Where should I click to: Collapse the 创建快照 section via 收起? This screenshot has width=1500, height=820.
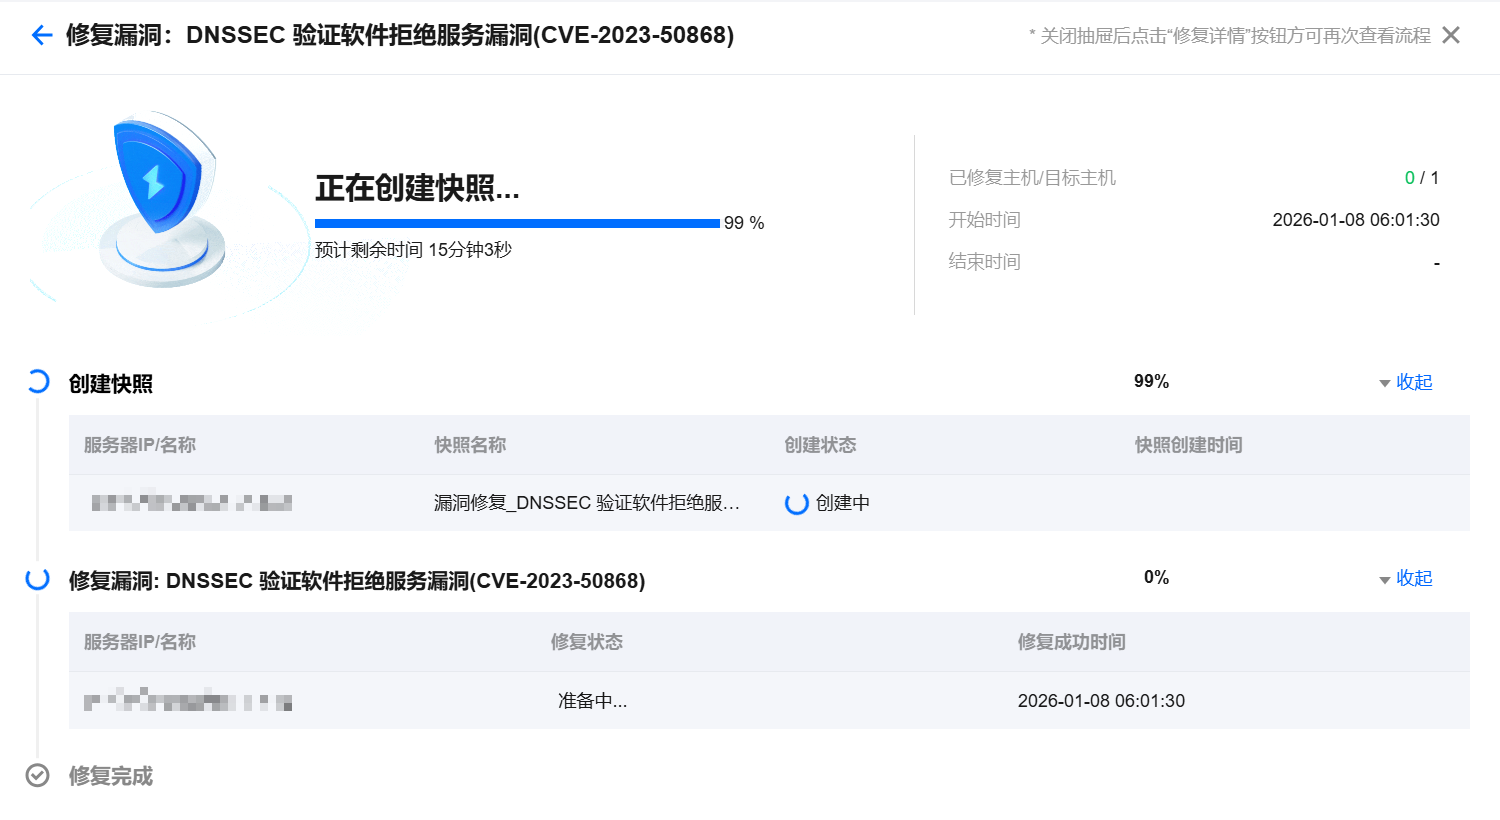point(1414,382)
